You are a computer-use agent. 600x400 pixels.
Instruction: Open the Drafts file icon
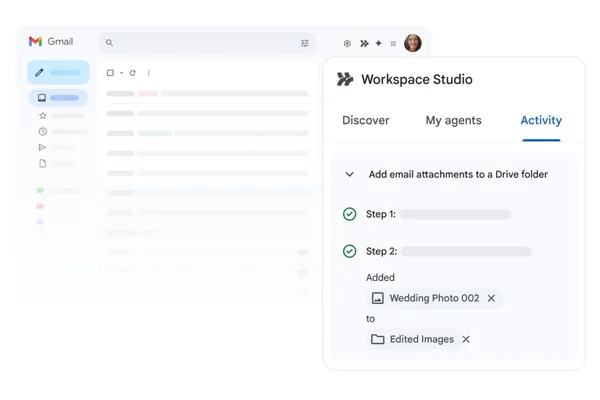point(42,163)
